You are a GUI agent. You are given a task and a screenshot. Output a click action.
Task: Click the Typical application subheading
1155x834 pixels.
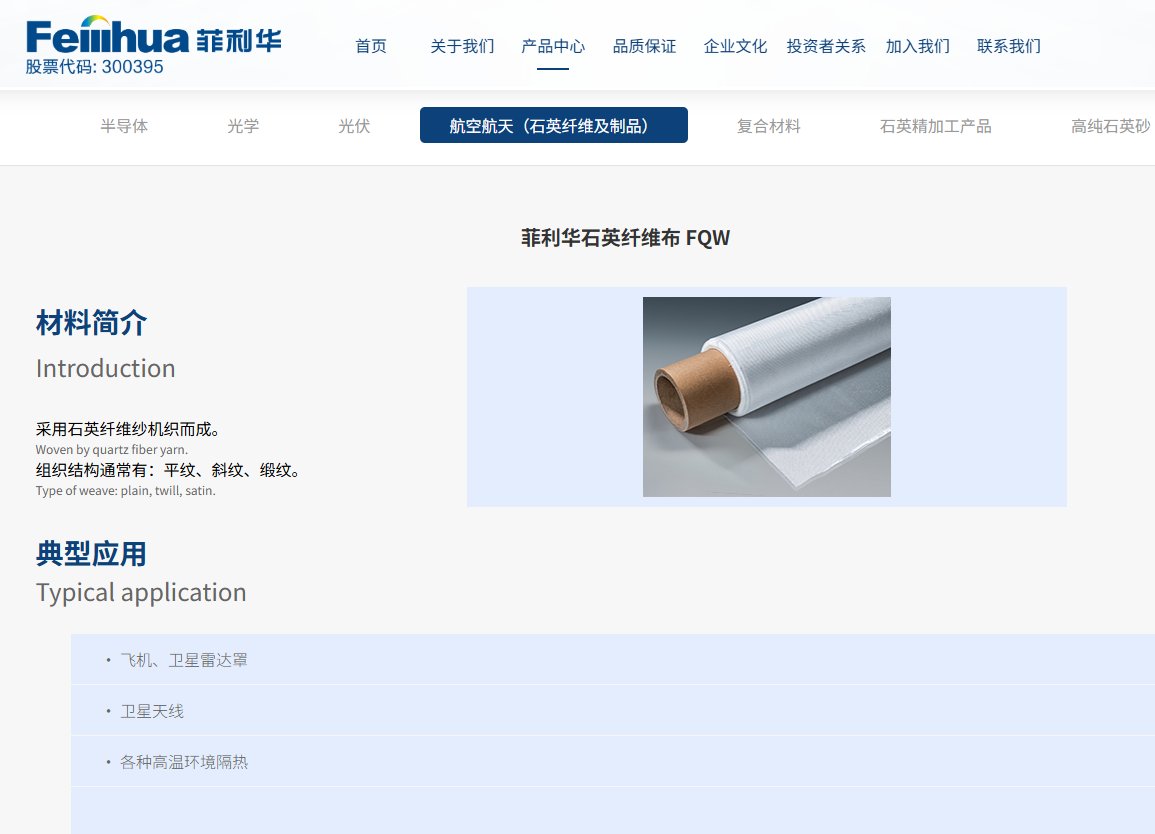click(141, 592)
